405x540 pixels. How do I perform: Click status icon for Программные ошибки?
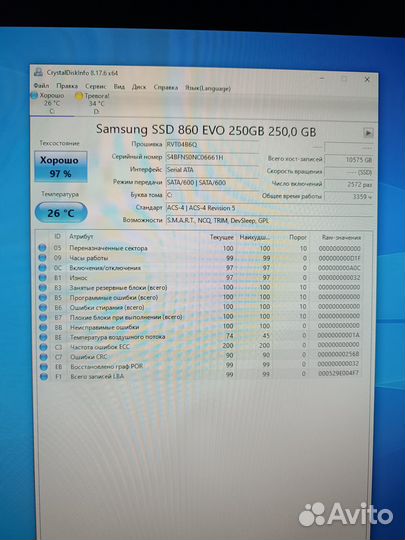coord(43,297)
